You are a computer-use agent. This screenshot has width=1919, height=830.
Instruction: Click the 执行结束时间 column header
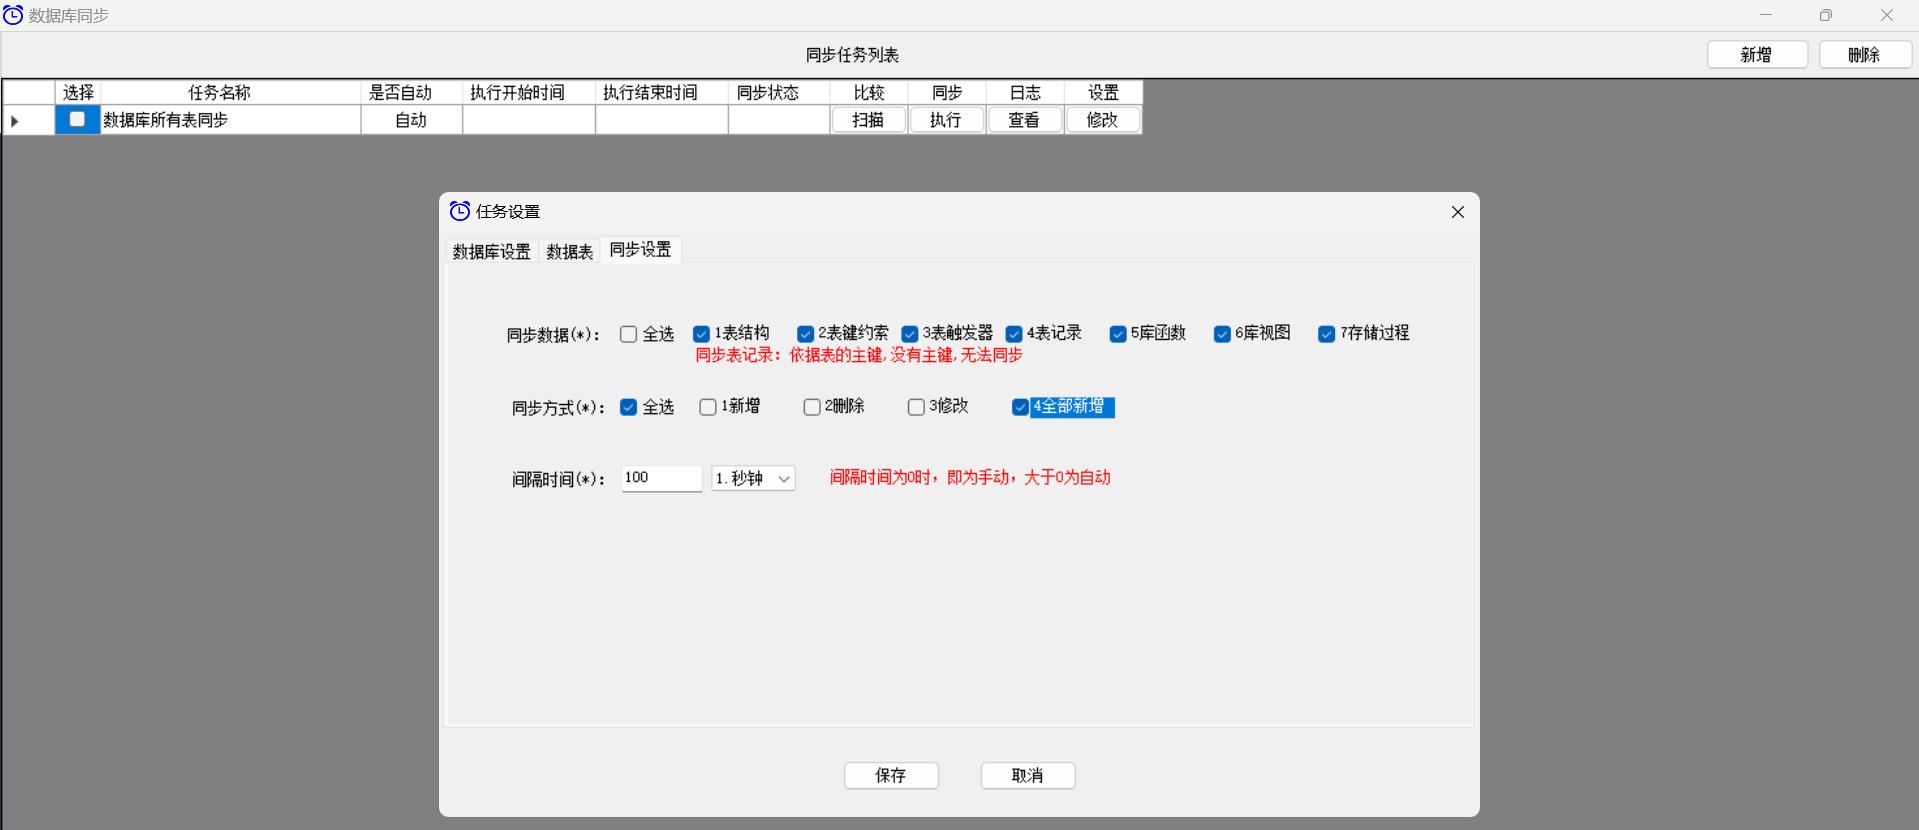(x=661, y=93)
